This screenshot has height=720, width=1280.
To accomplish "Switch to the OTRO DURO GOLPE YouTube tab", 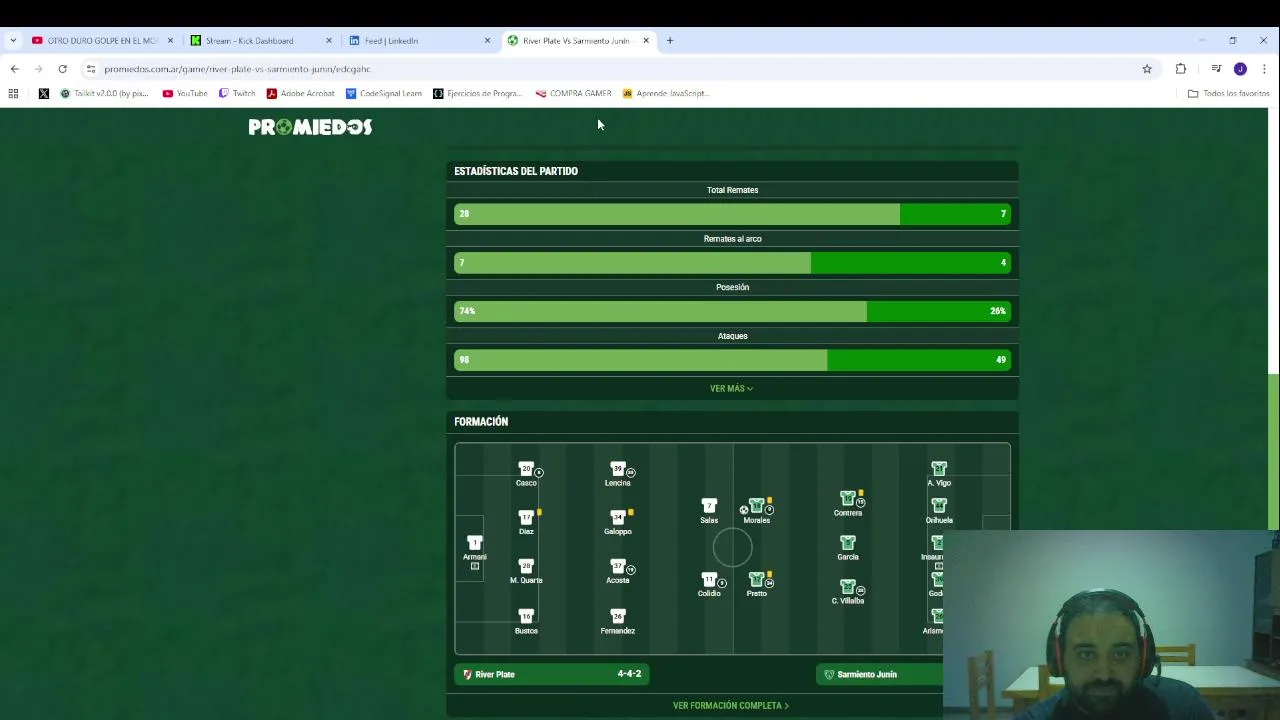I will 103,41.
